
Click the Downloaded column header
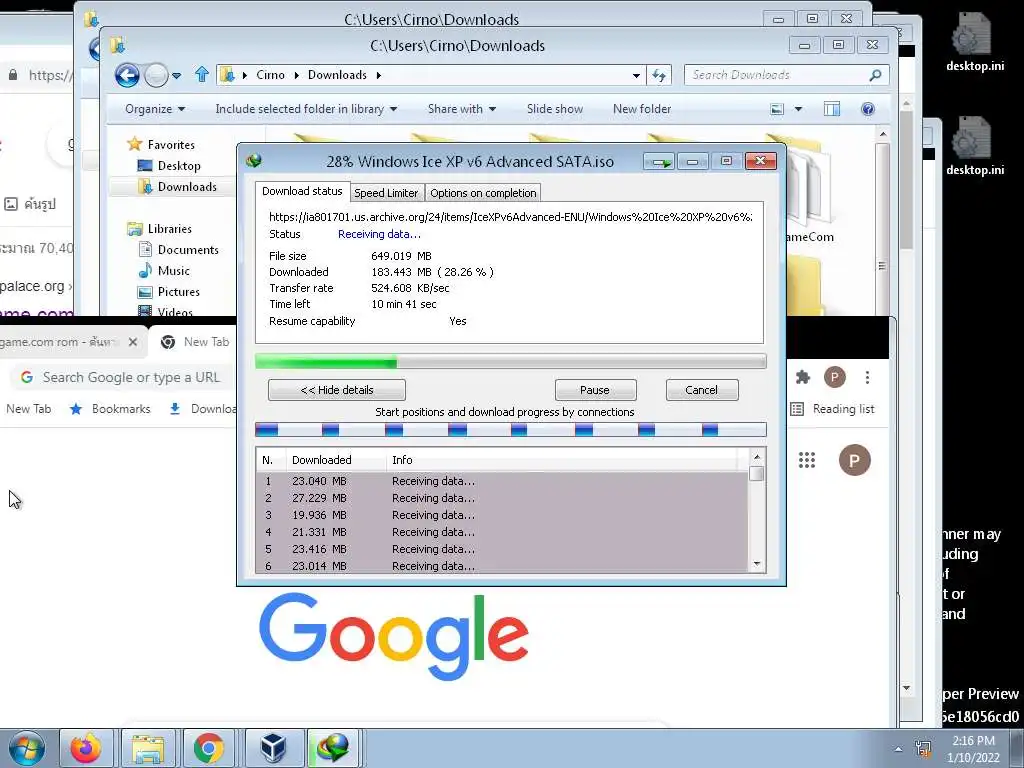[336, 460]
